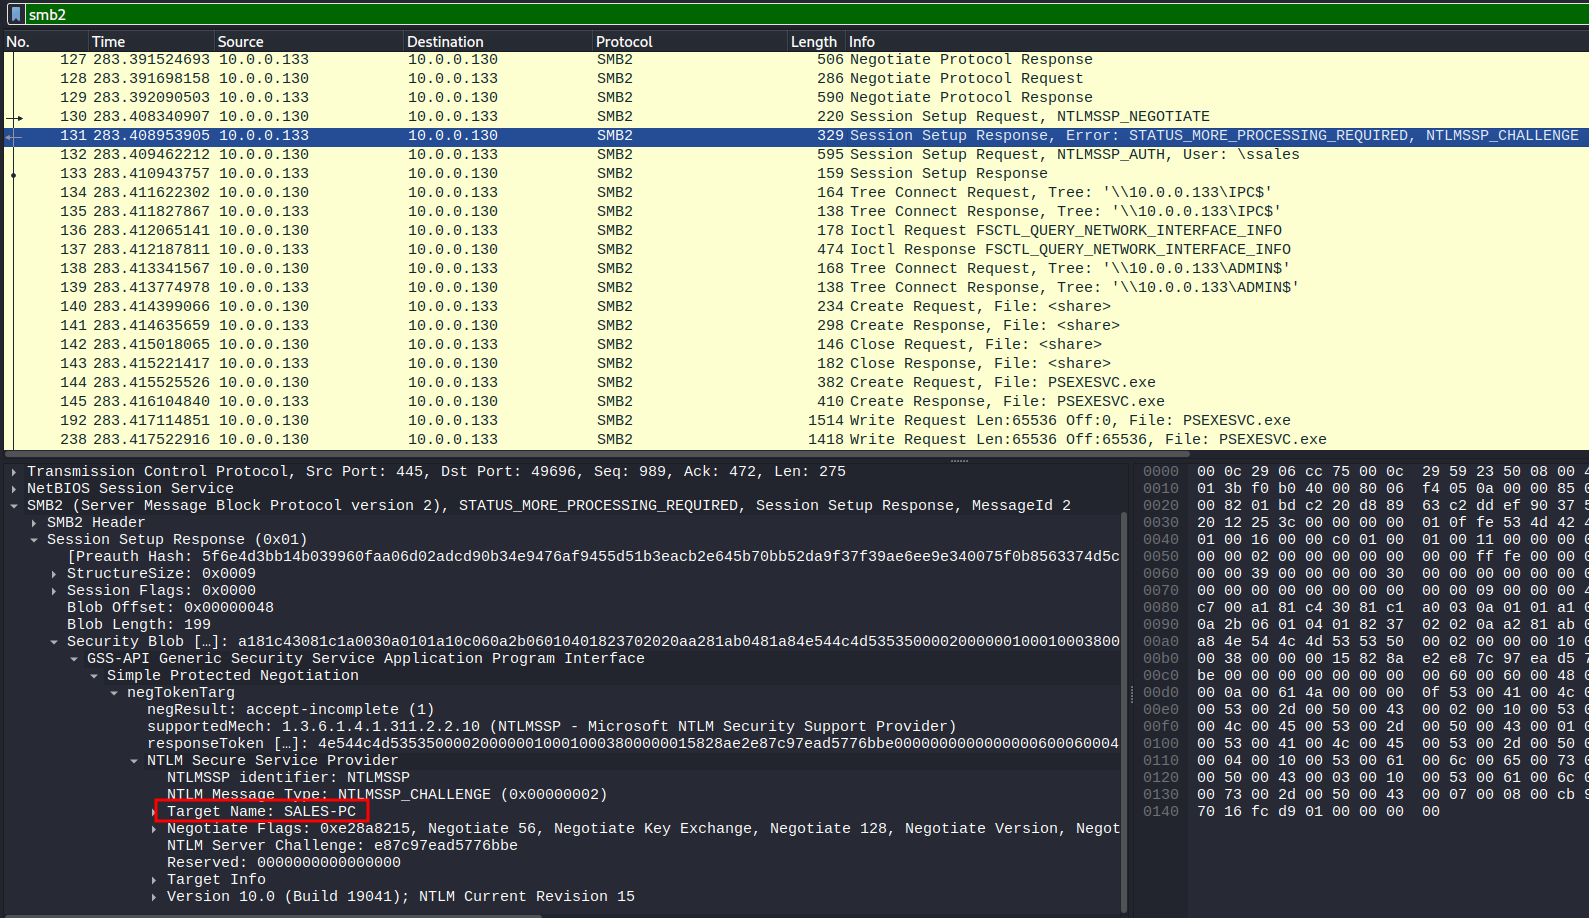The height and width of the screenshot is (918, 1589).
Task: Select the supportedMech NTLMSSP line
Action: click(552, 727)
